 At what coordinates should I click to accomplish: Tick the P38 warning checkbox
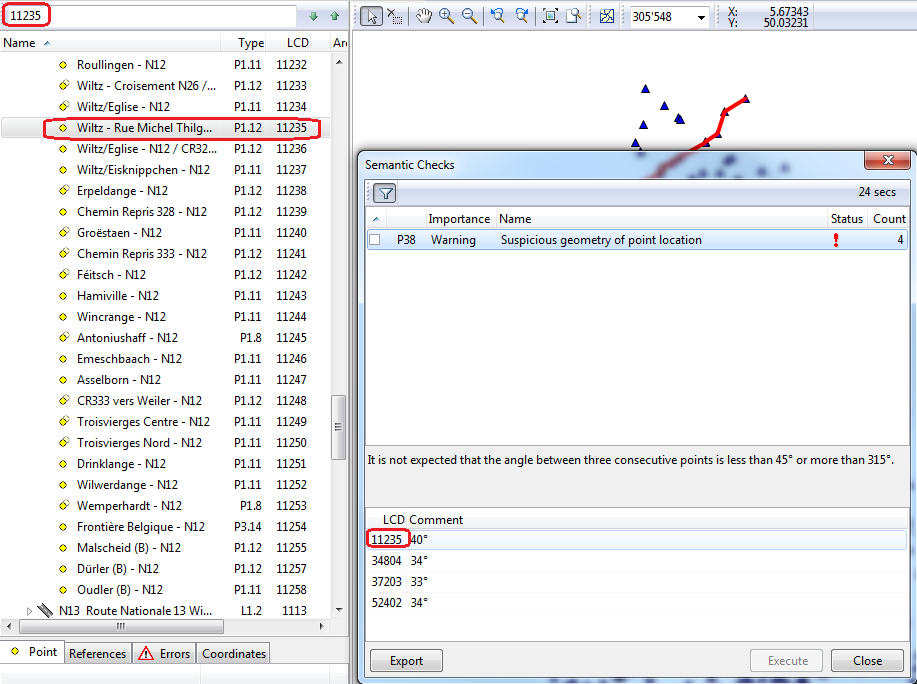point(375,240)
